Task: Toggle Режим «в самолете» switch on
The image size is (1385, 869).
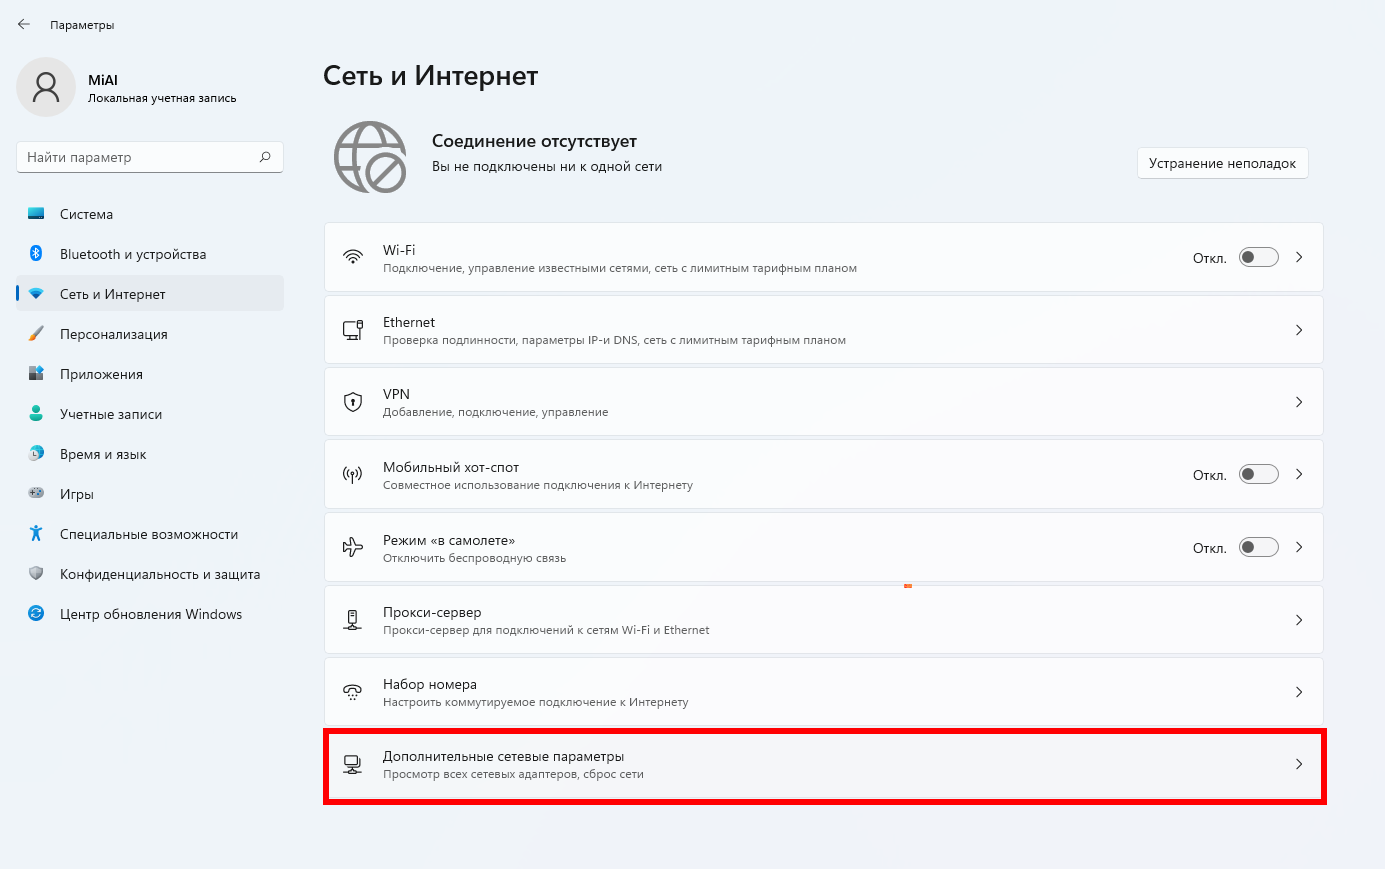Action: click(1258, 547)
